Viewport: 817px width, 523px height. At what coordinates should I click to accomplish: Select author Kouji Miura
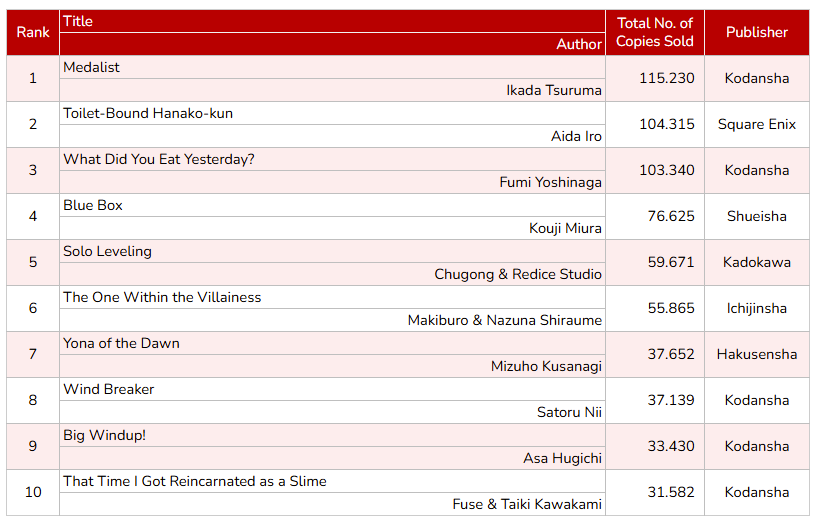click(x=565, y=228)
